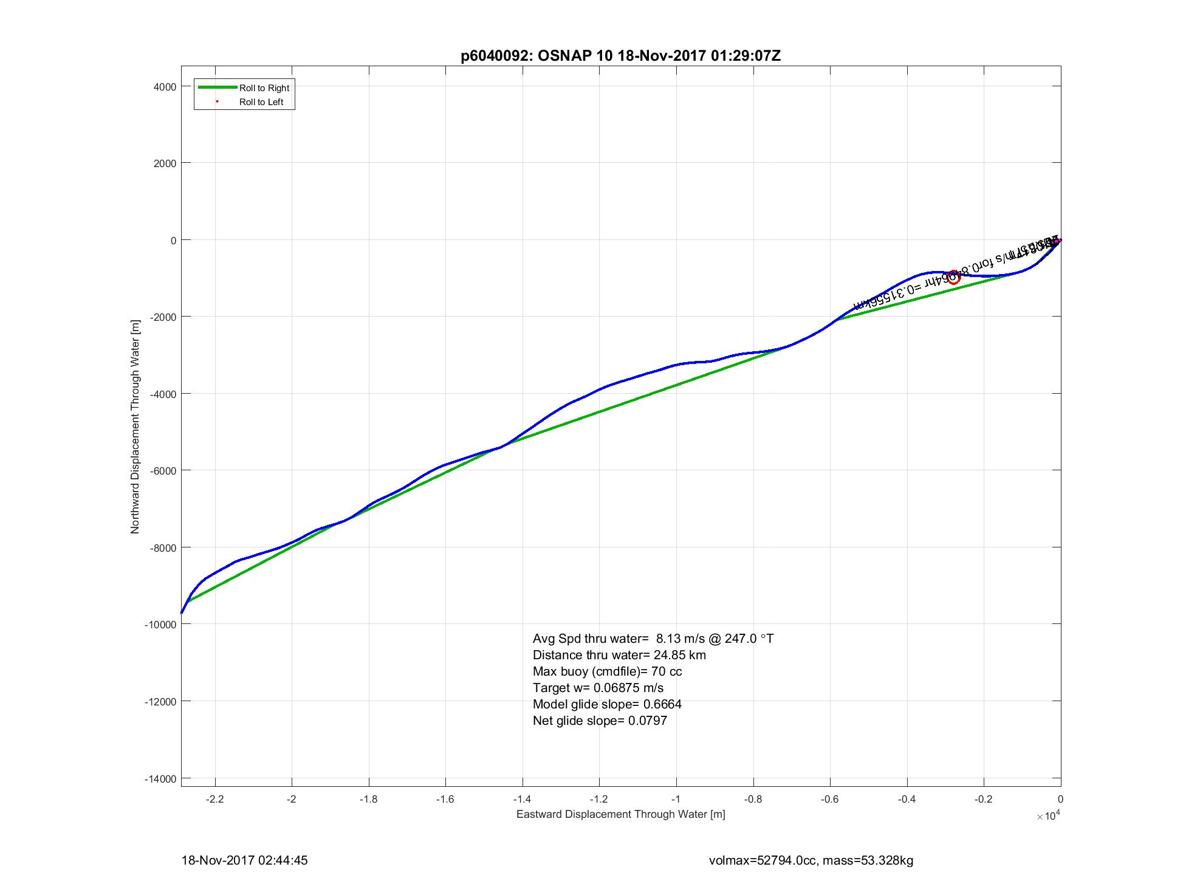Click the Distance thru water= 24.85 km text

point(619,655)
